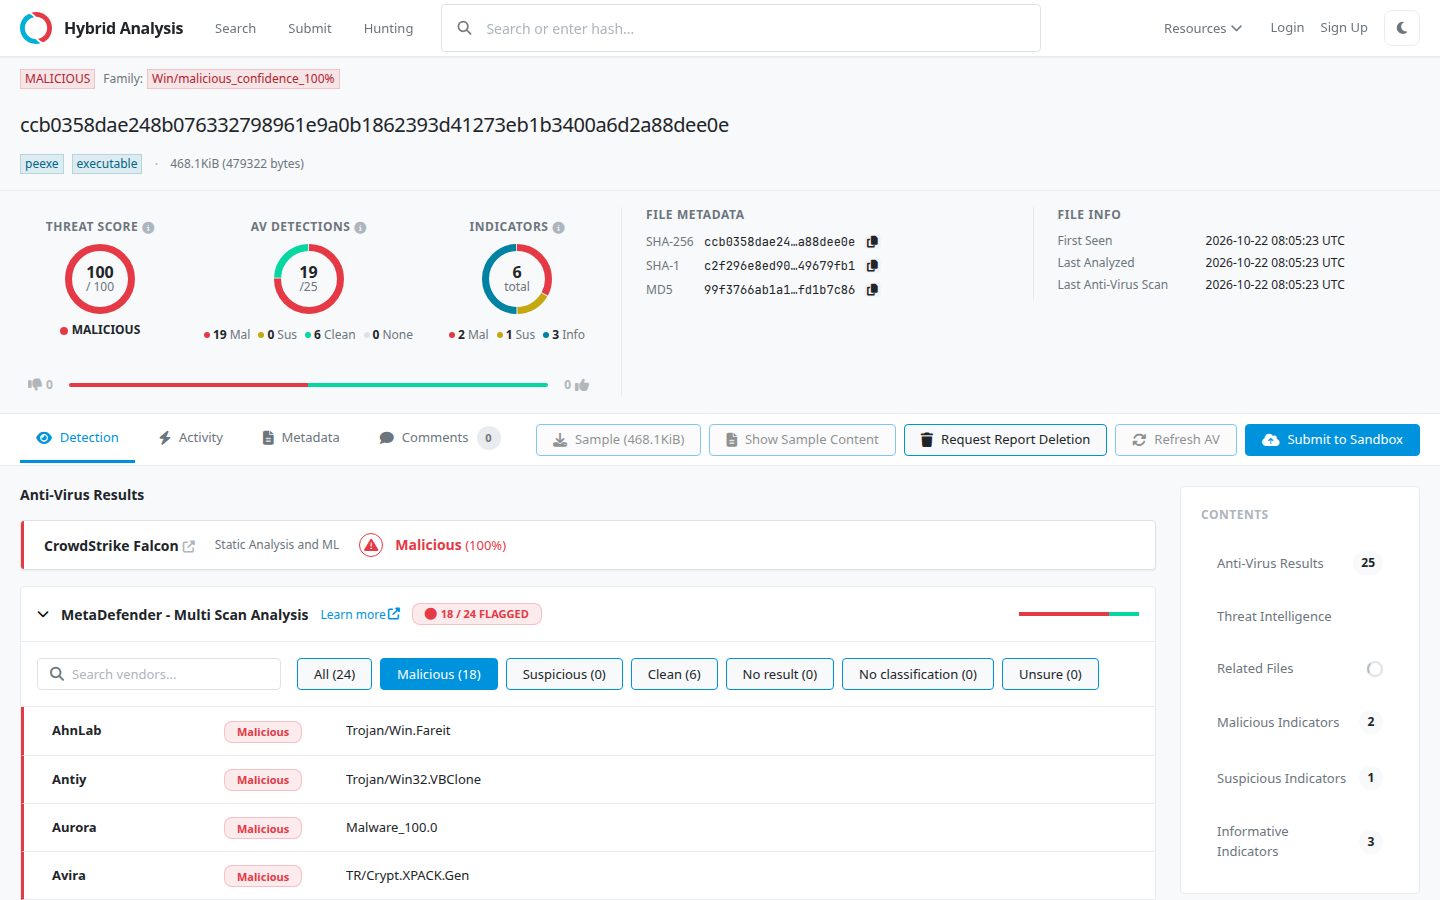Open the Sign Up link

(1344, 28)
